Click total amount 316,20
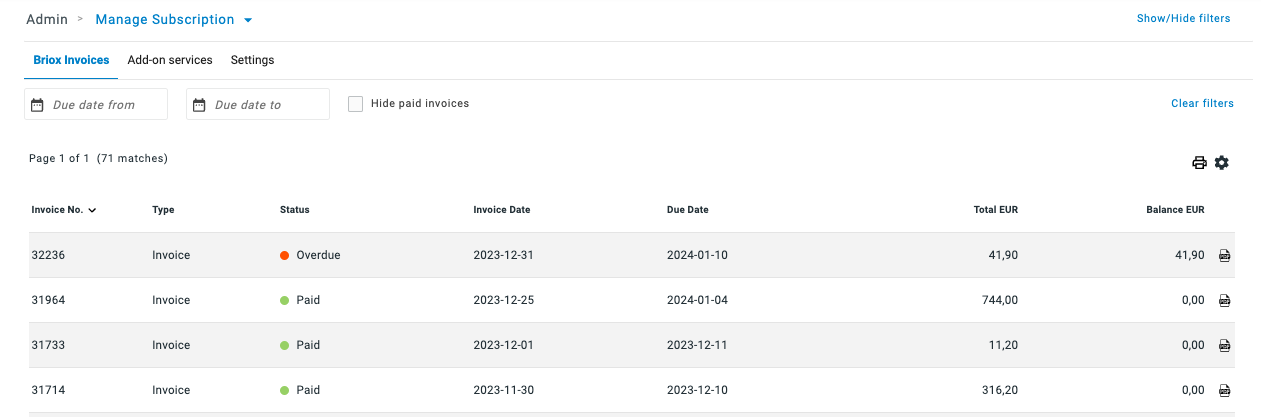Viewport: 1261px width, 417px height. tap(1000, 390)
